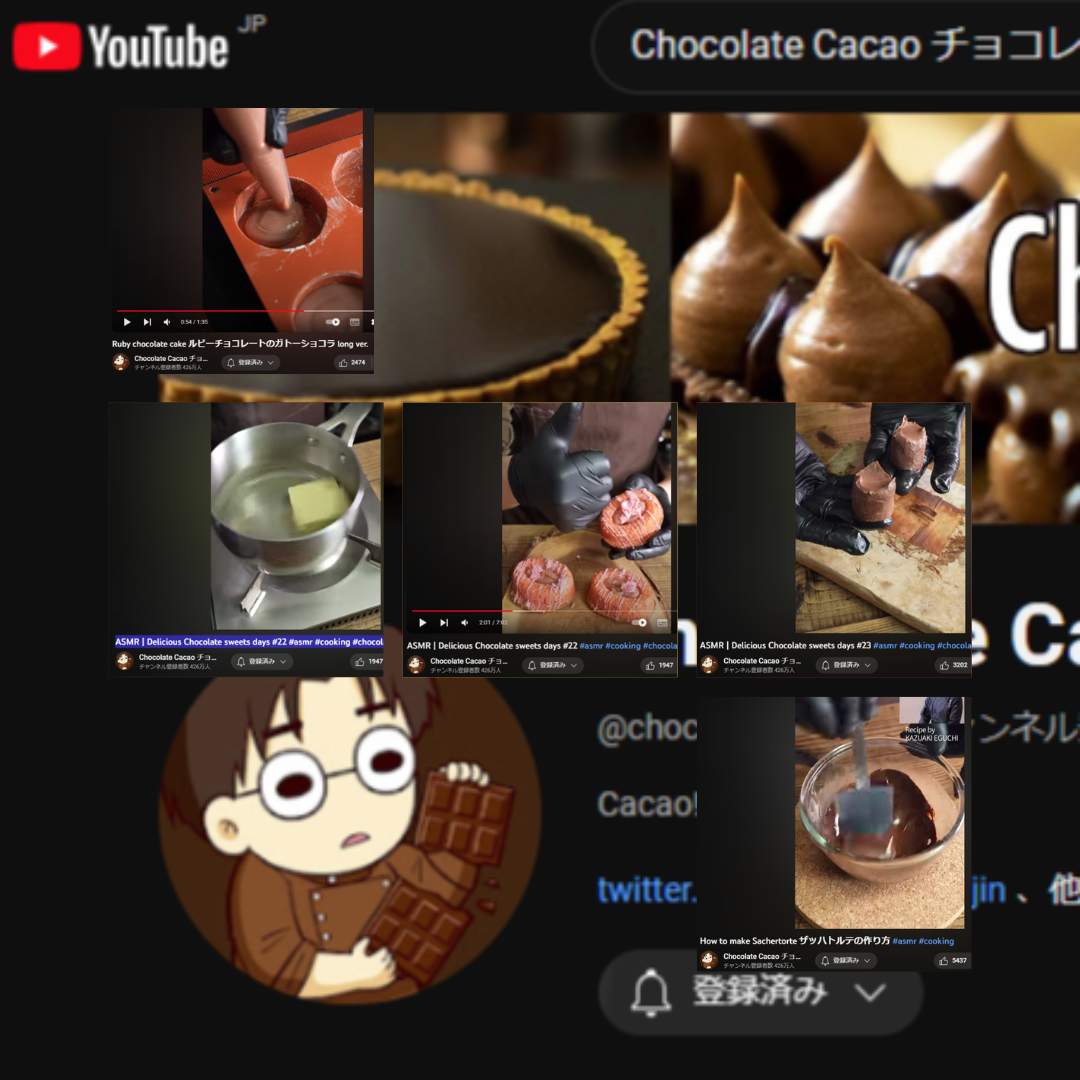Like the sweets days #23 video (3202)
The height and width of the screenshot is (1080, 1080).
point(954,665)
